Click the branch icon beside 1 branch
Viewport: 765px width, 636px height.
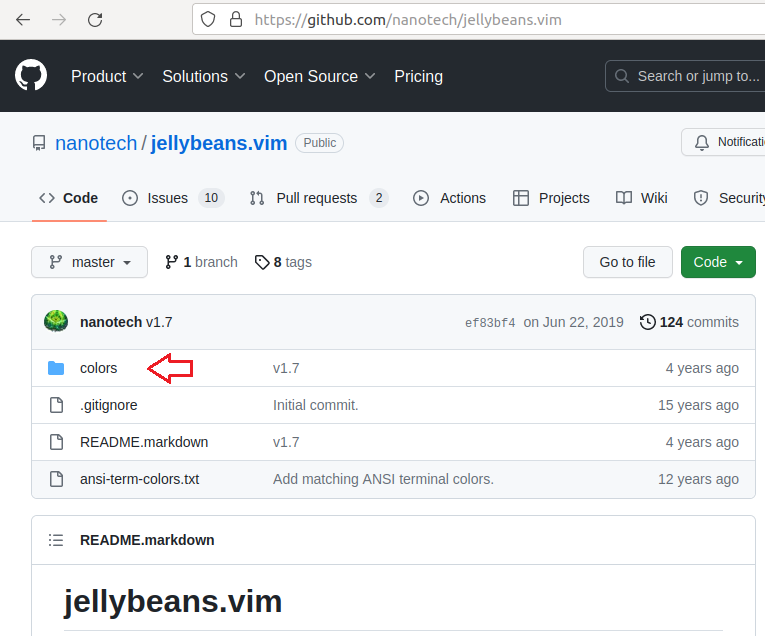click(x=171, y=262)
